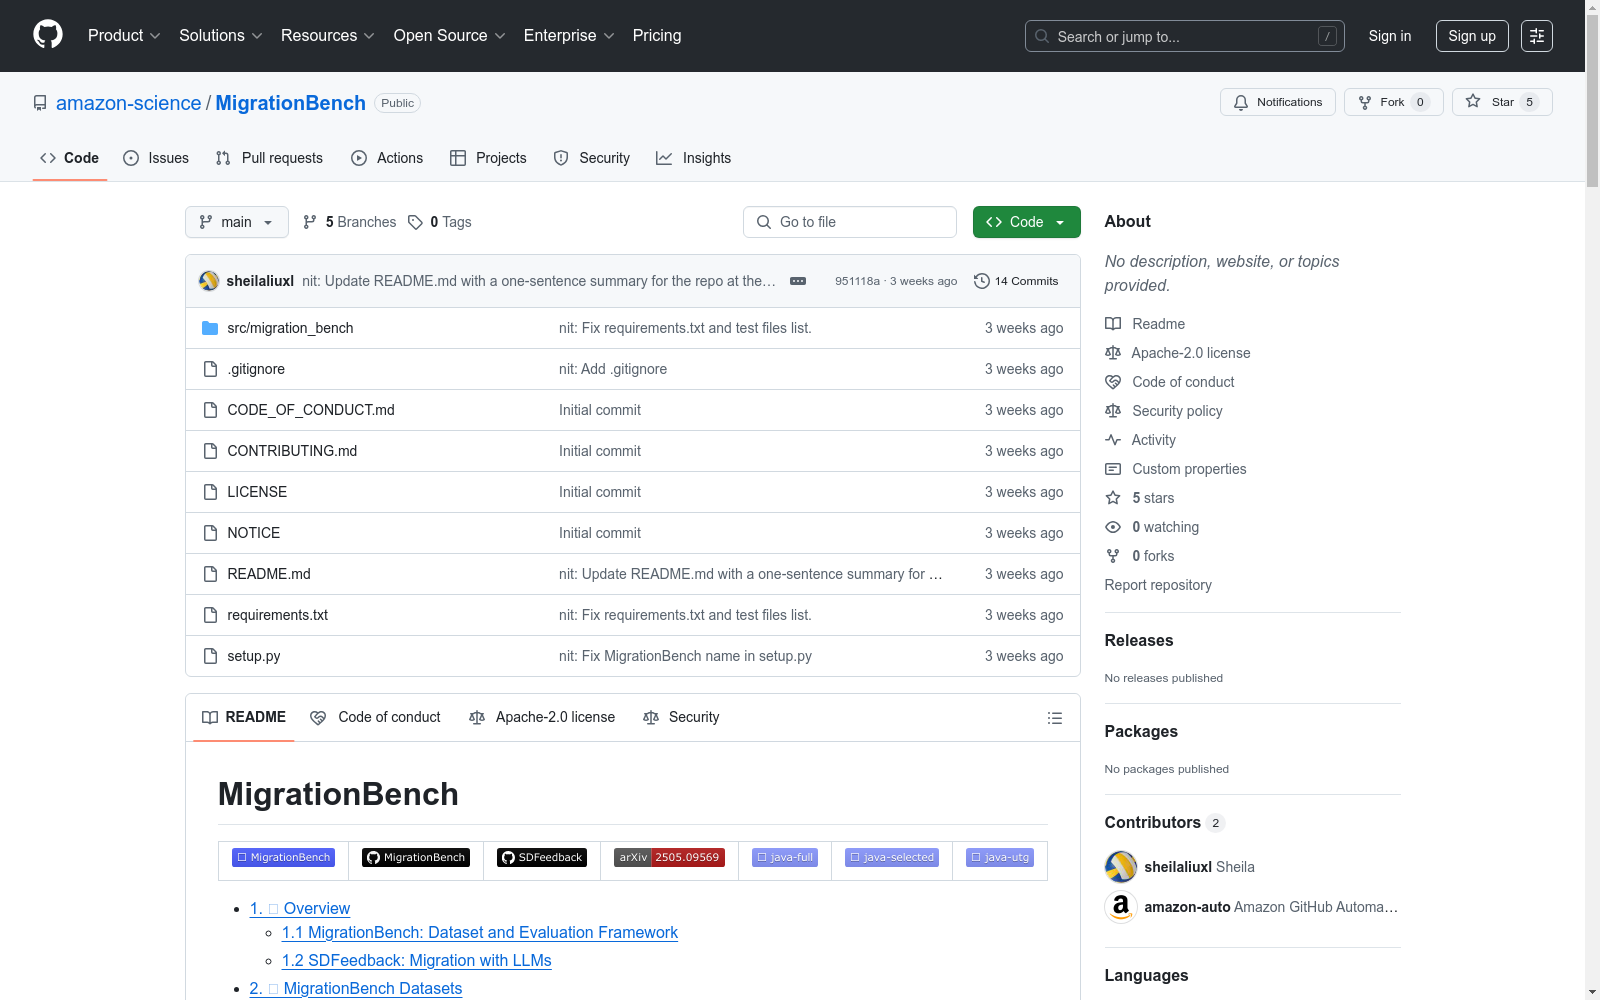Click the amazon-auto contributor avatar

[x=1121, y=907]
